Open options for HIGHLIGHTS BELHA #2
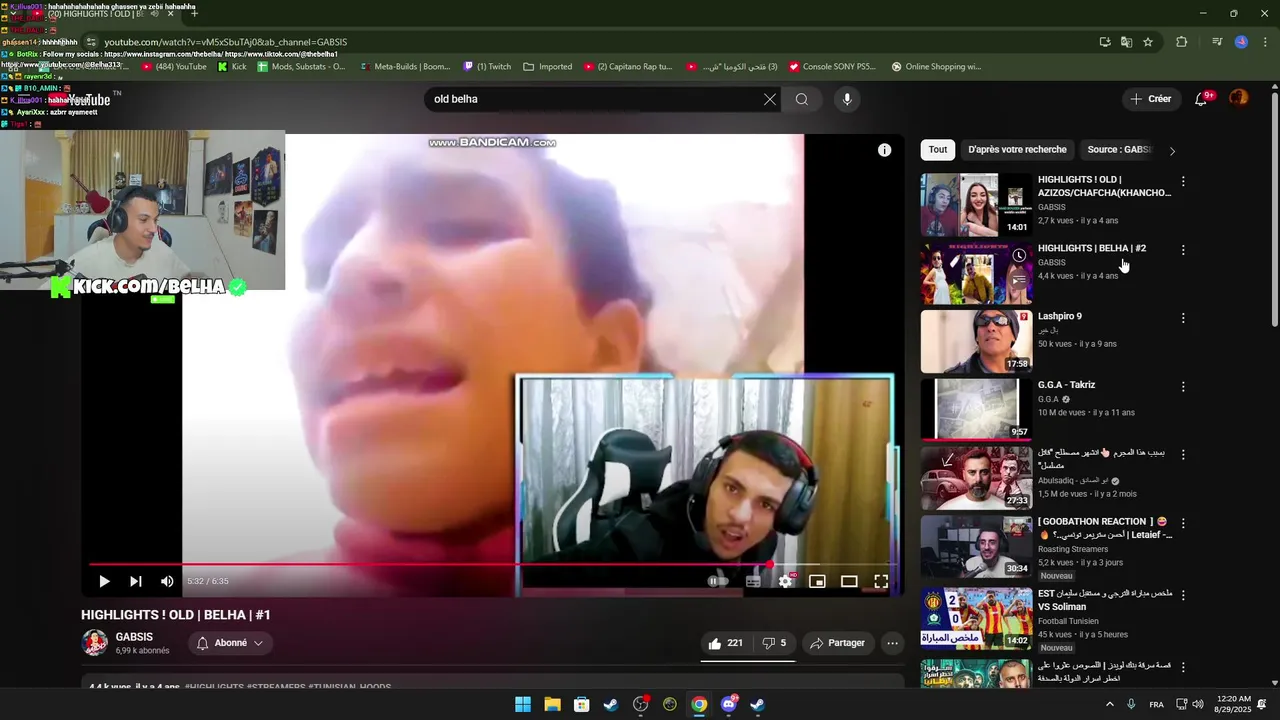This screenshot has width=1280, height=720. (x=1183, y=250)
